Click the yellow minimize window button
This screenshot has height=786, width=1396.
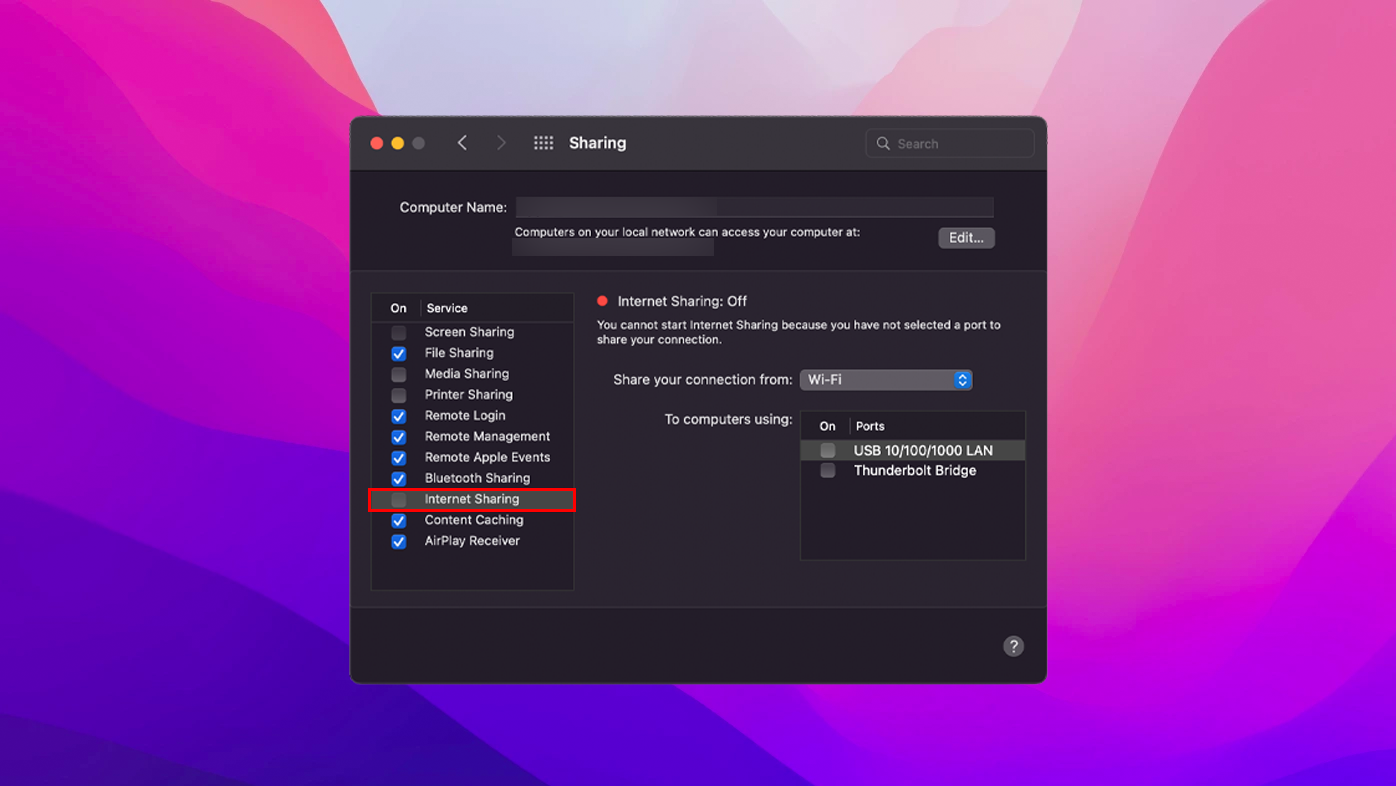coord(398,143)
